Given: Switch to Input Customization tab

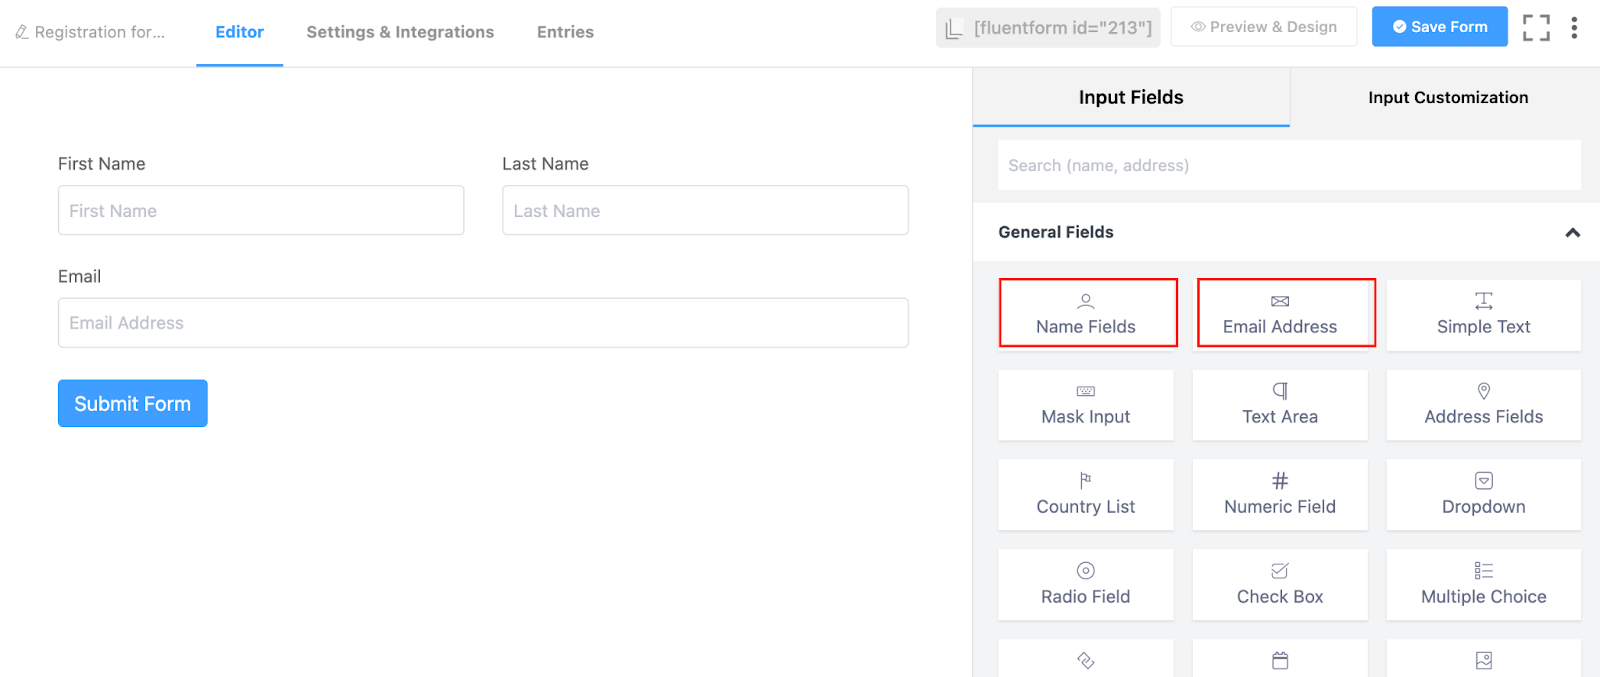Looking at the screenshot, I should coord(1447,98).
